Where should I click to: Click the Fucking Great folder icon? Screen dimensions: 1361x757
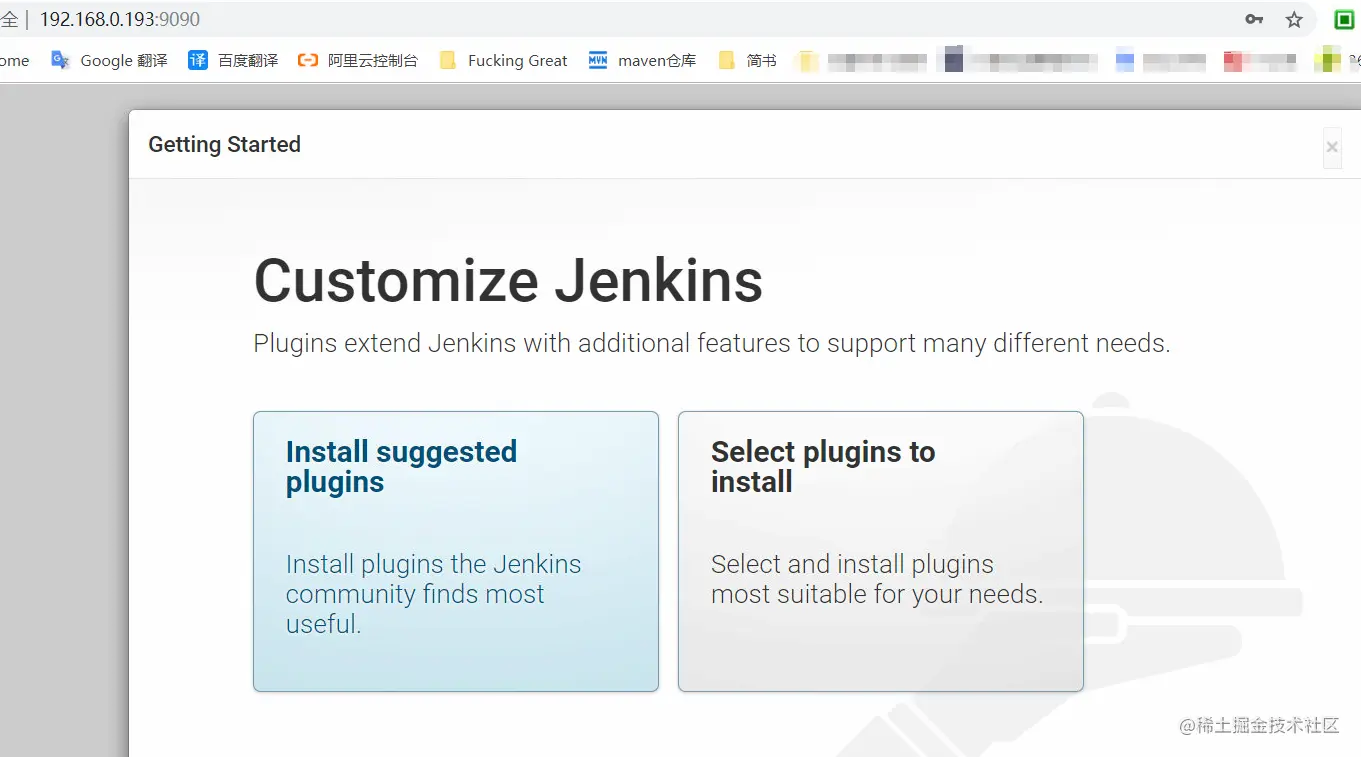(x=448, y=60)
